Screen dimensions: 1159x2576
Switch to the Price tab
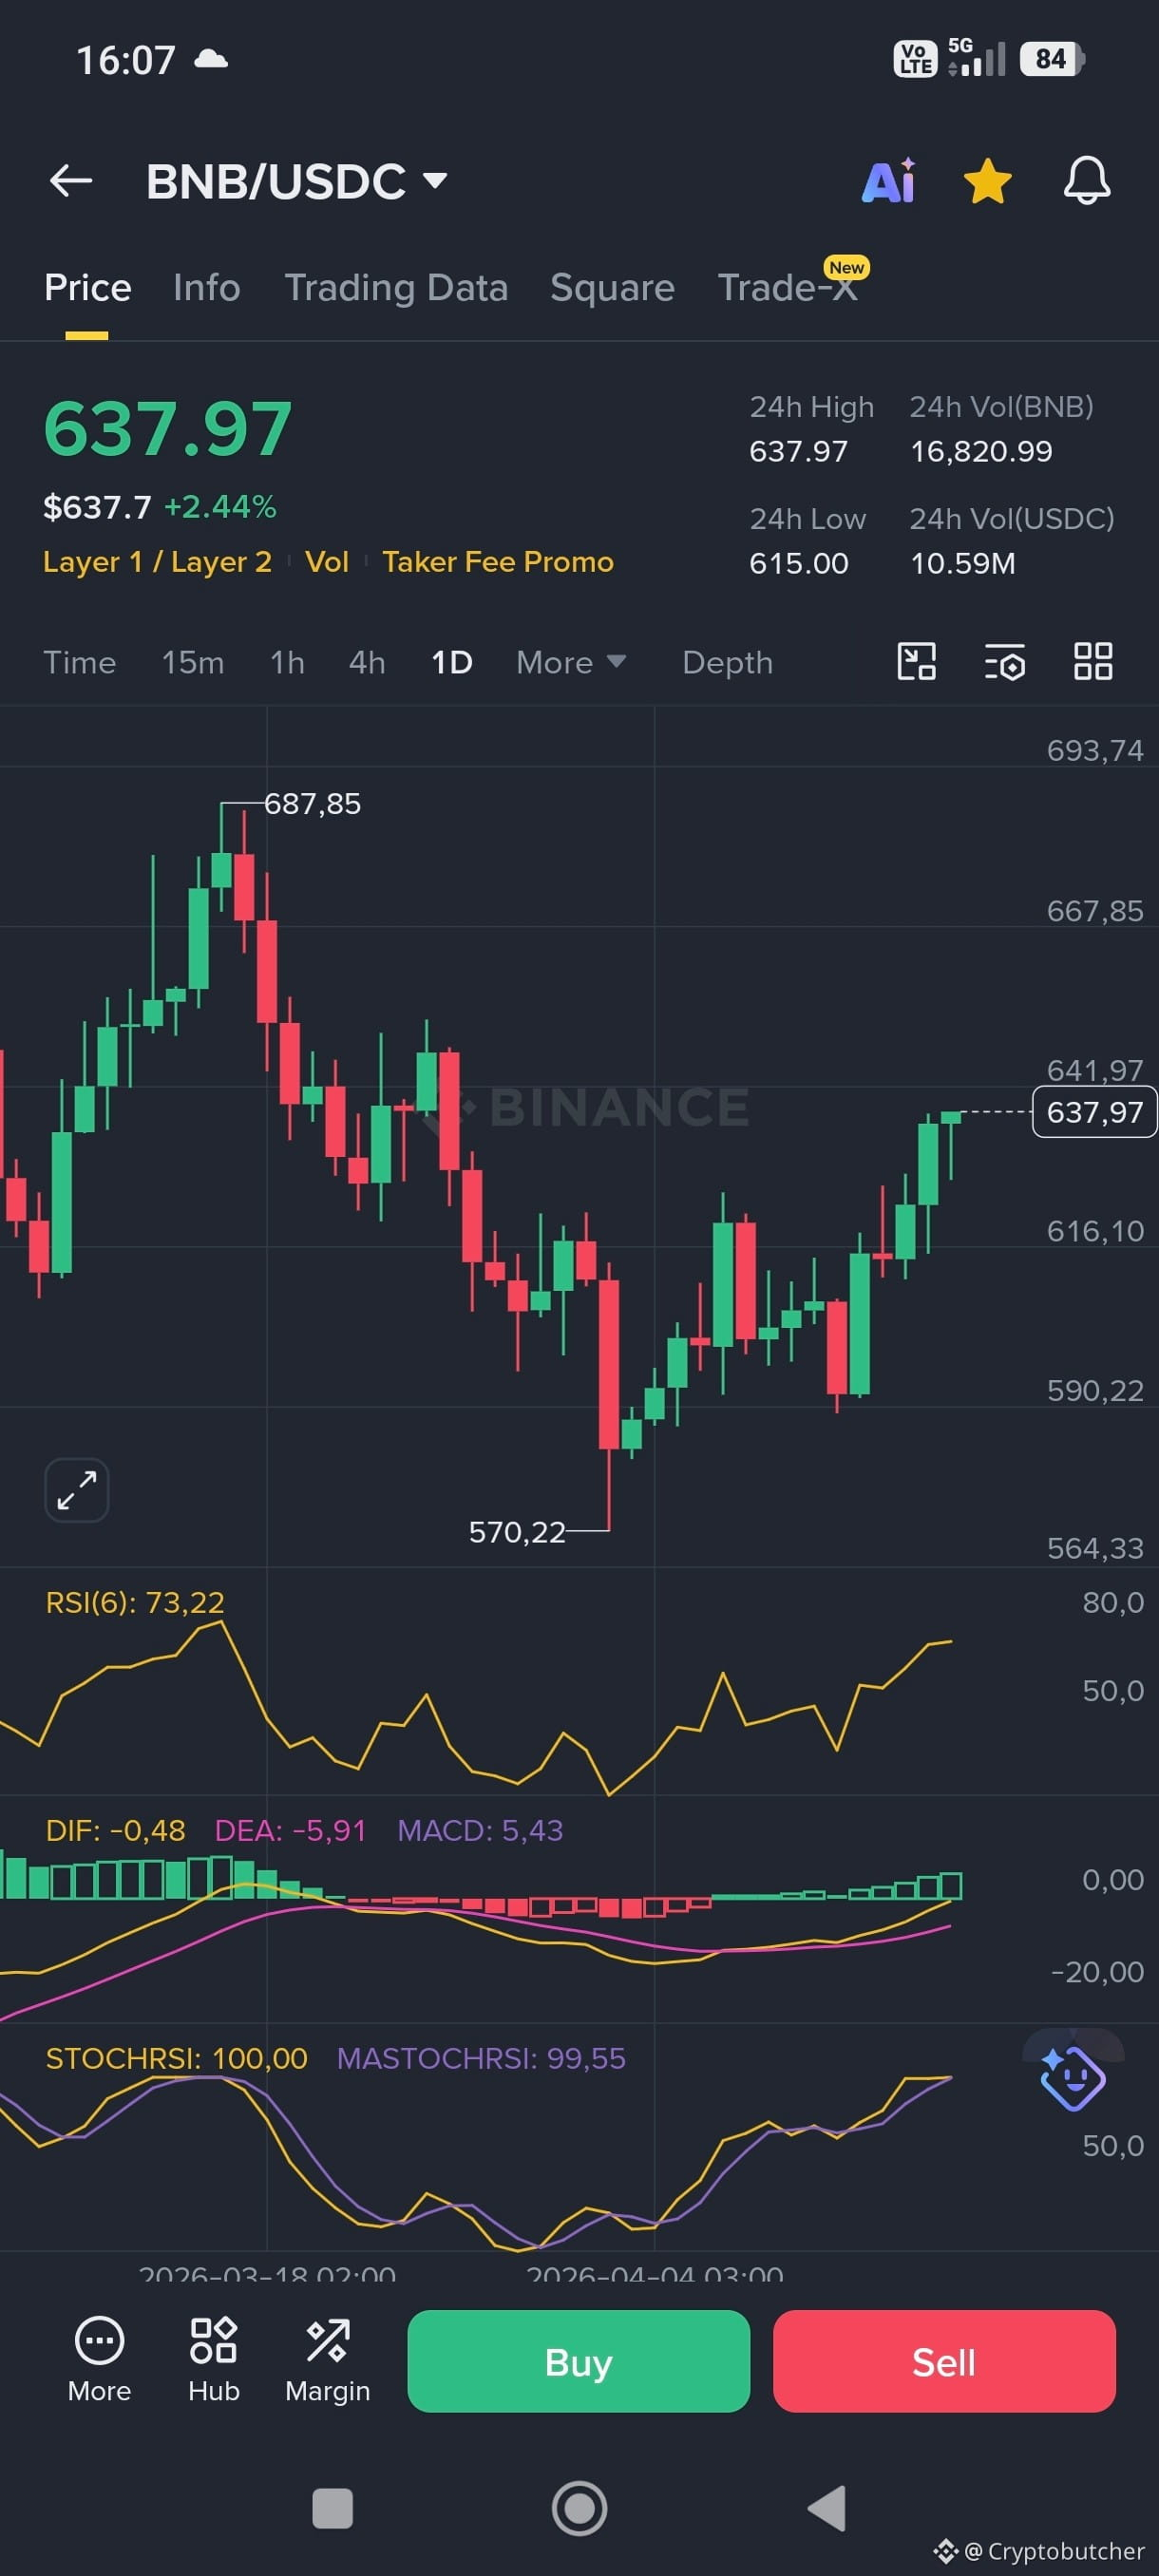coord(87,288)
